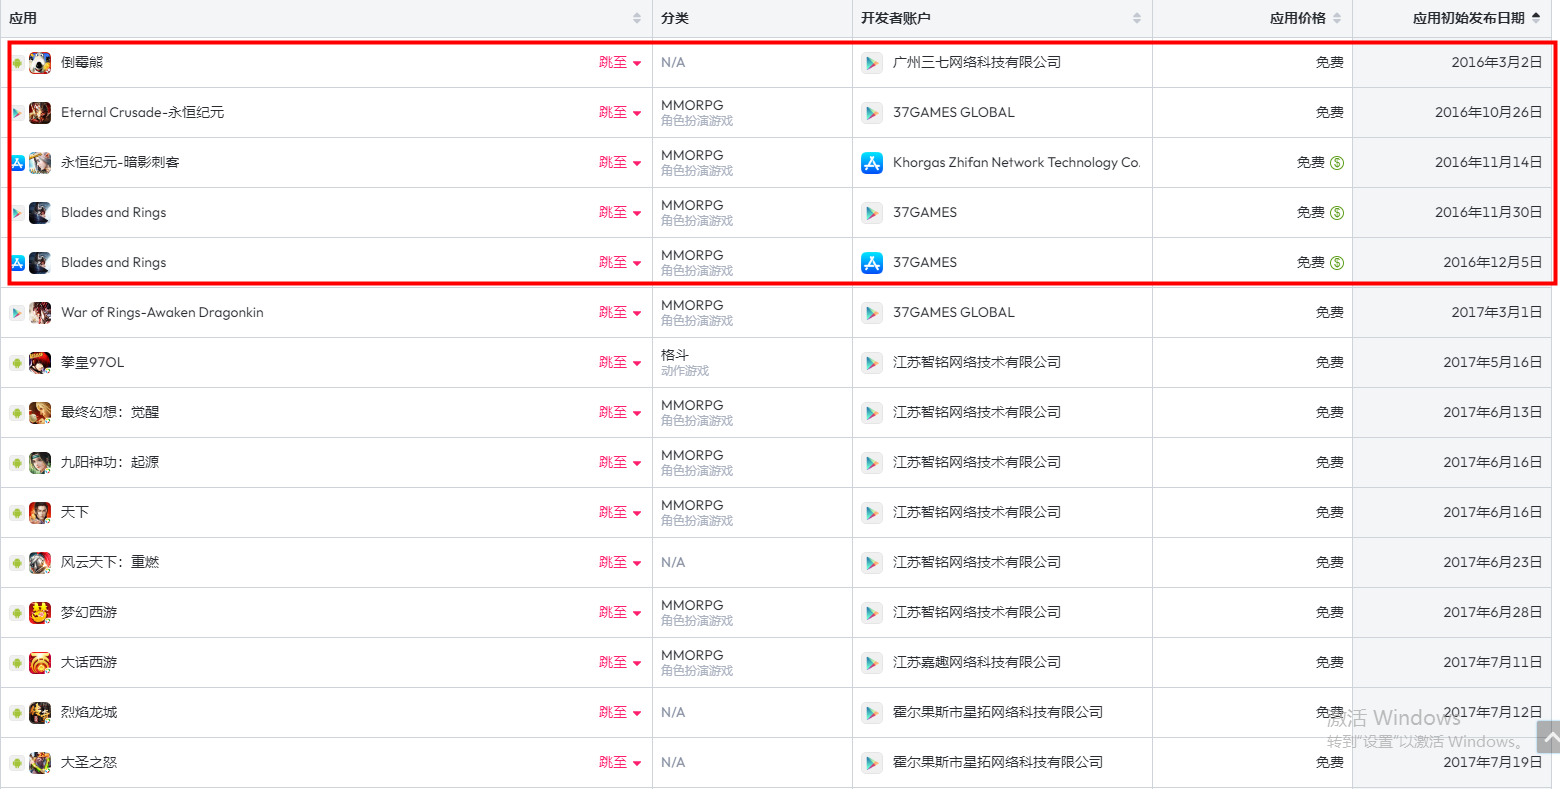The image size is (1560, 789).
Task: Click the 格斗 category for 拳皇97OL
Action: pos(675,355)
